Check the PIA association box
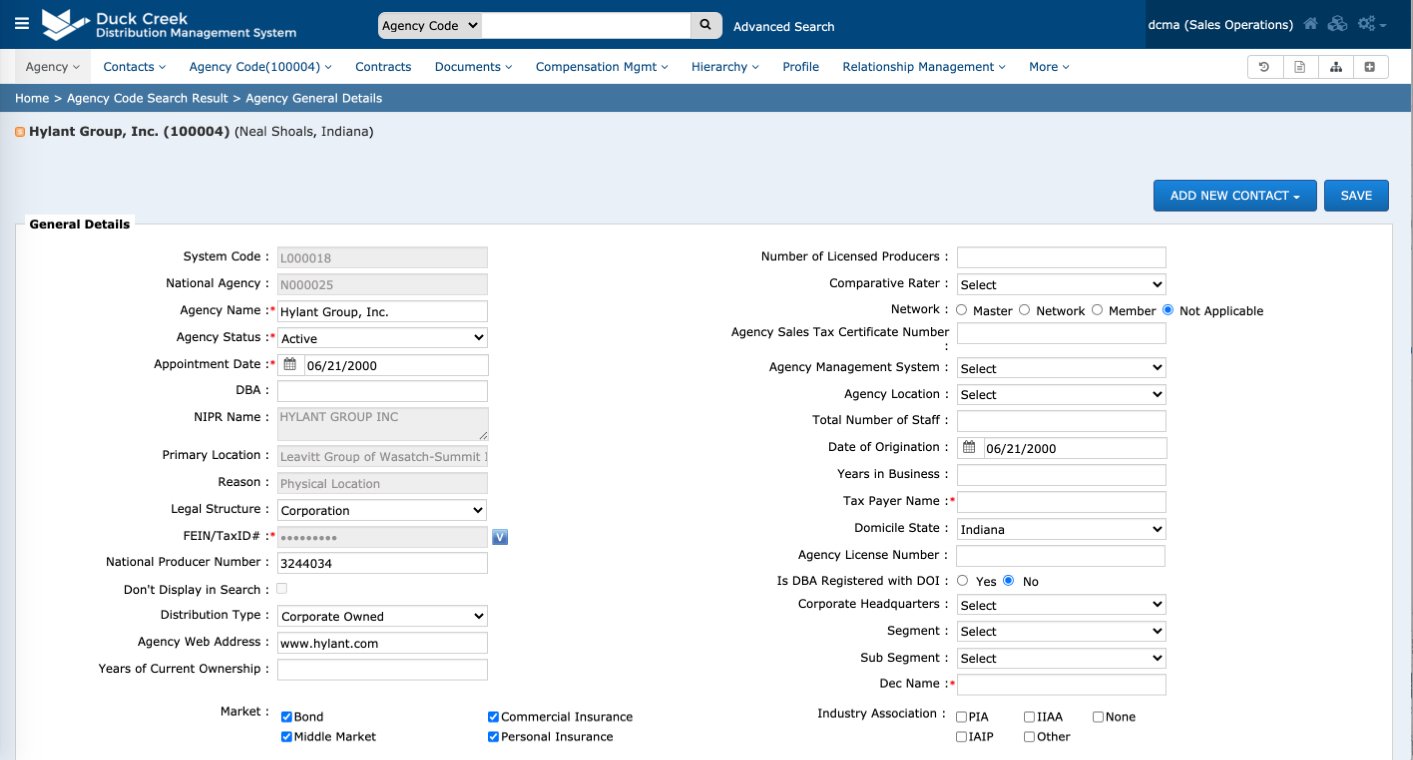 click(x=961, y=717)
